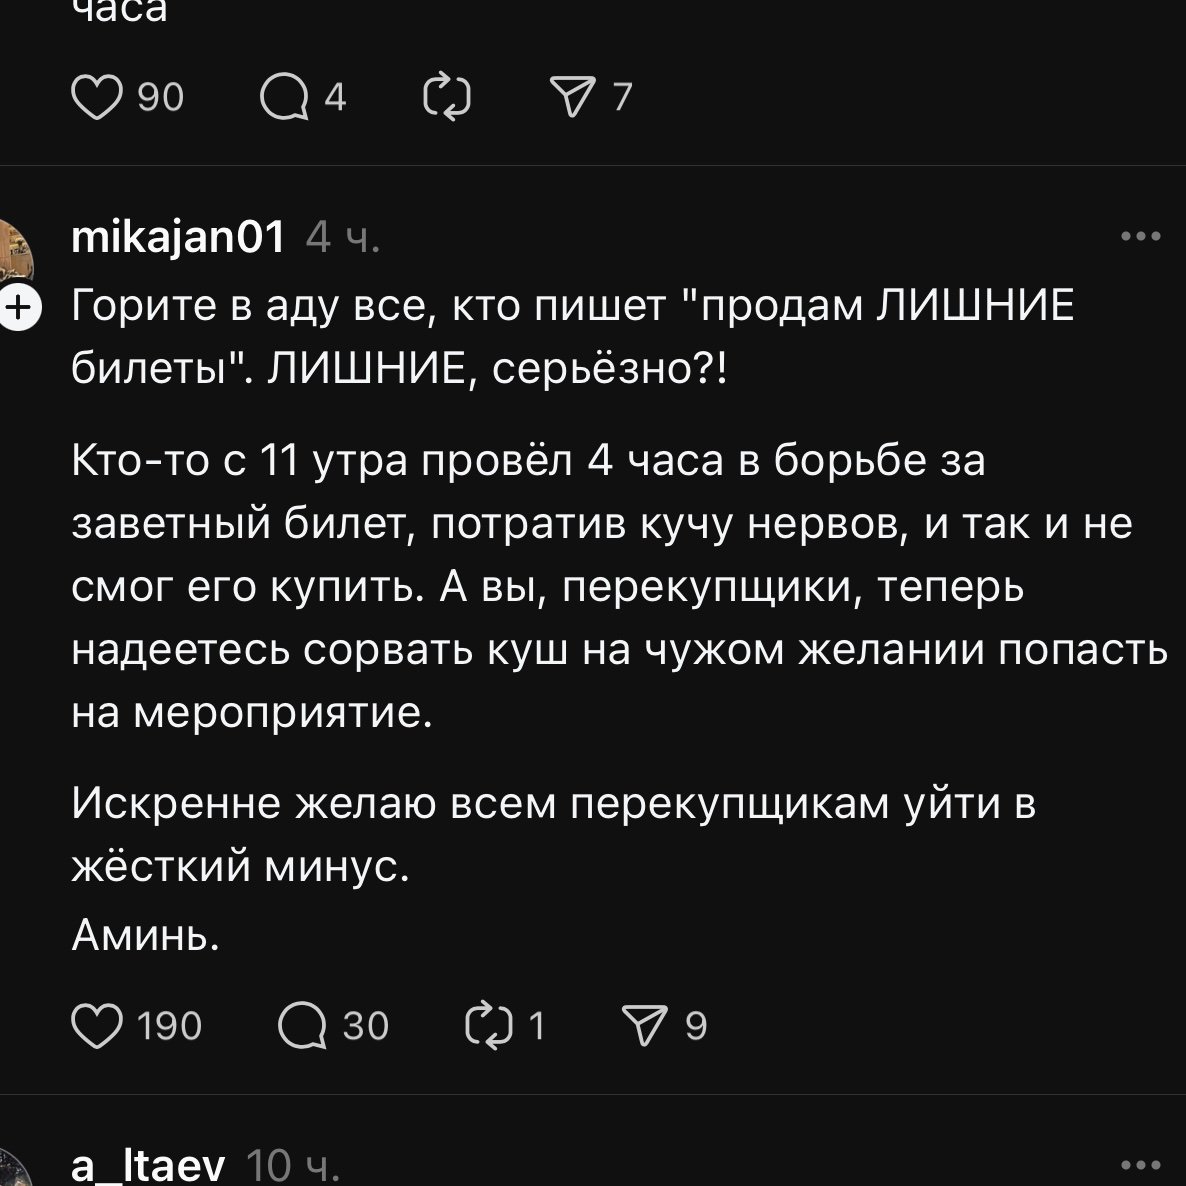Open mikajan01's profile from username
The width and height of the screenshot is (1186, 1186).
(x=179, y=238)
